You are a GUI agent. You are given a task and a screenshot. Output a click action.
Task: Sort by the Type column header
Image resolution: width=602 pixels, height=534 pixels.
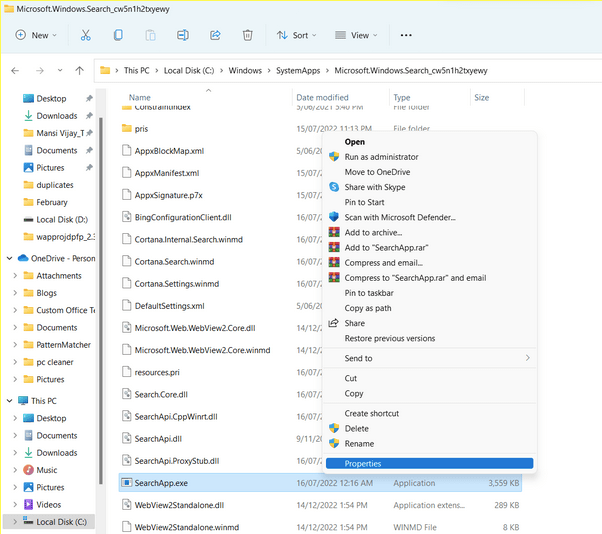[x=402, y=98]
